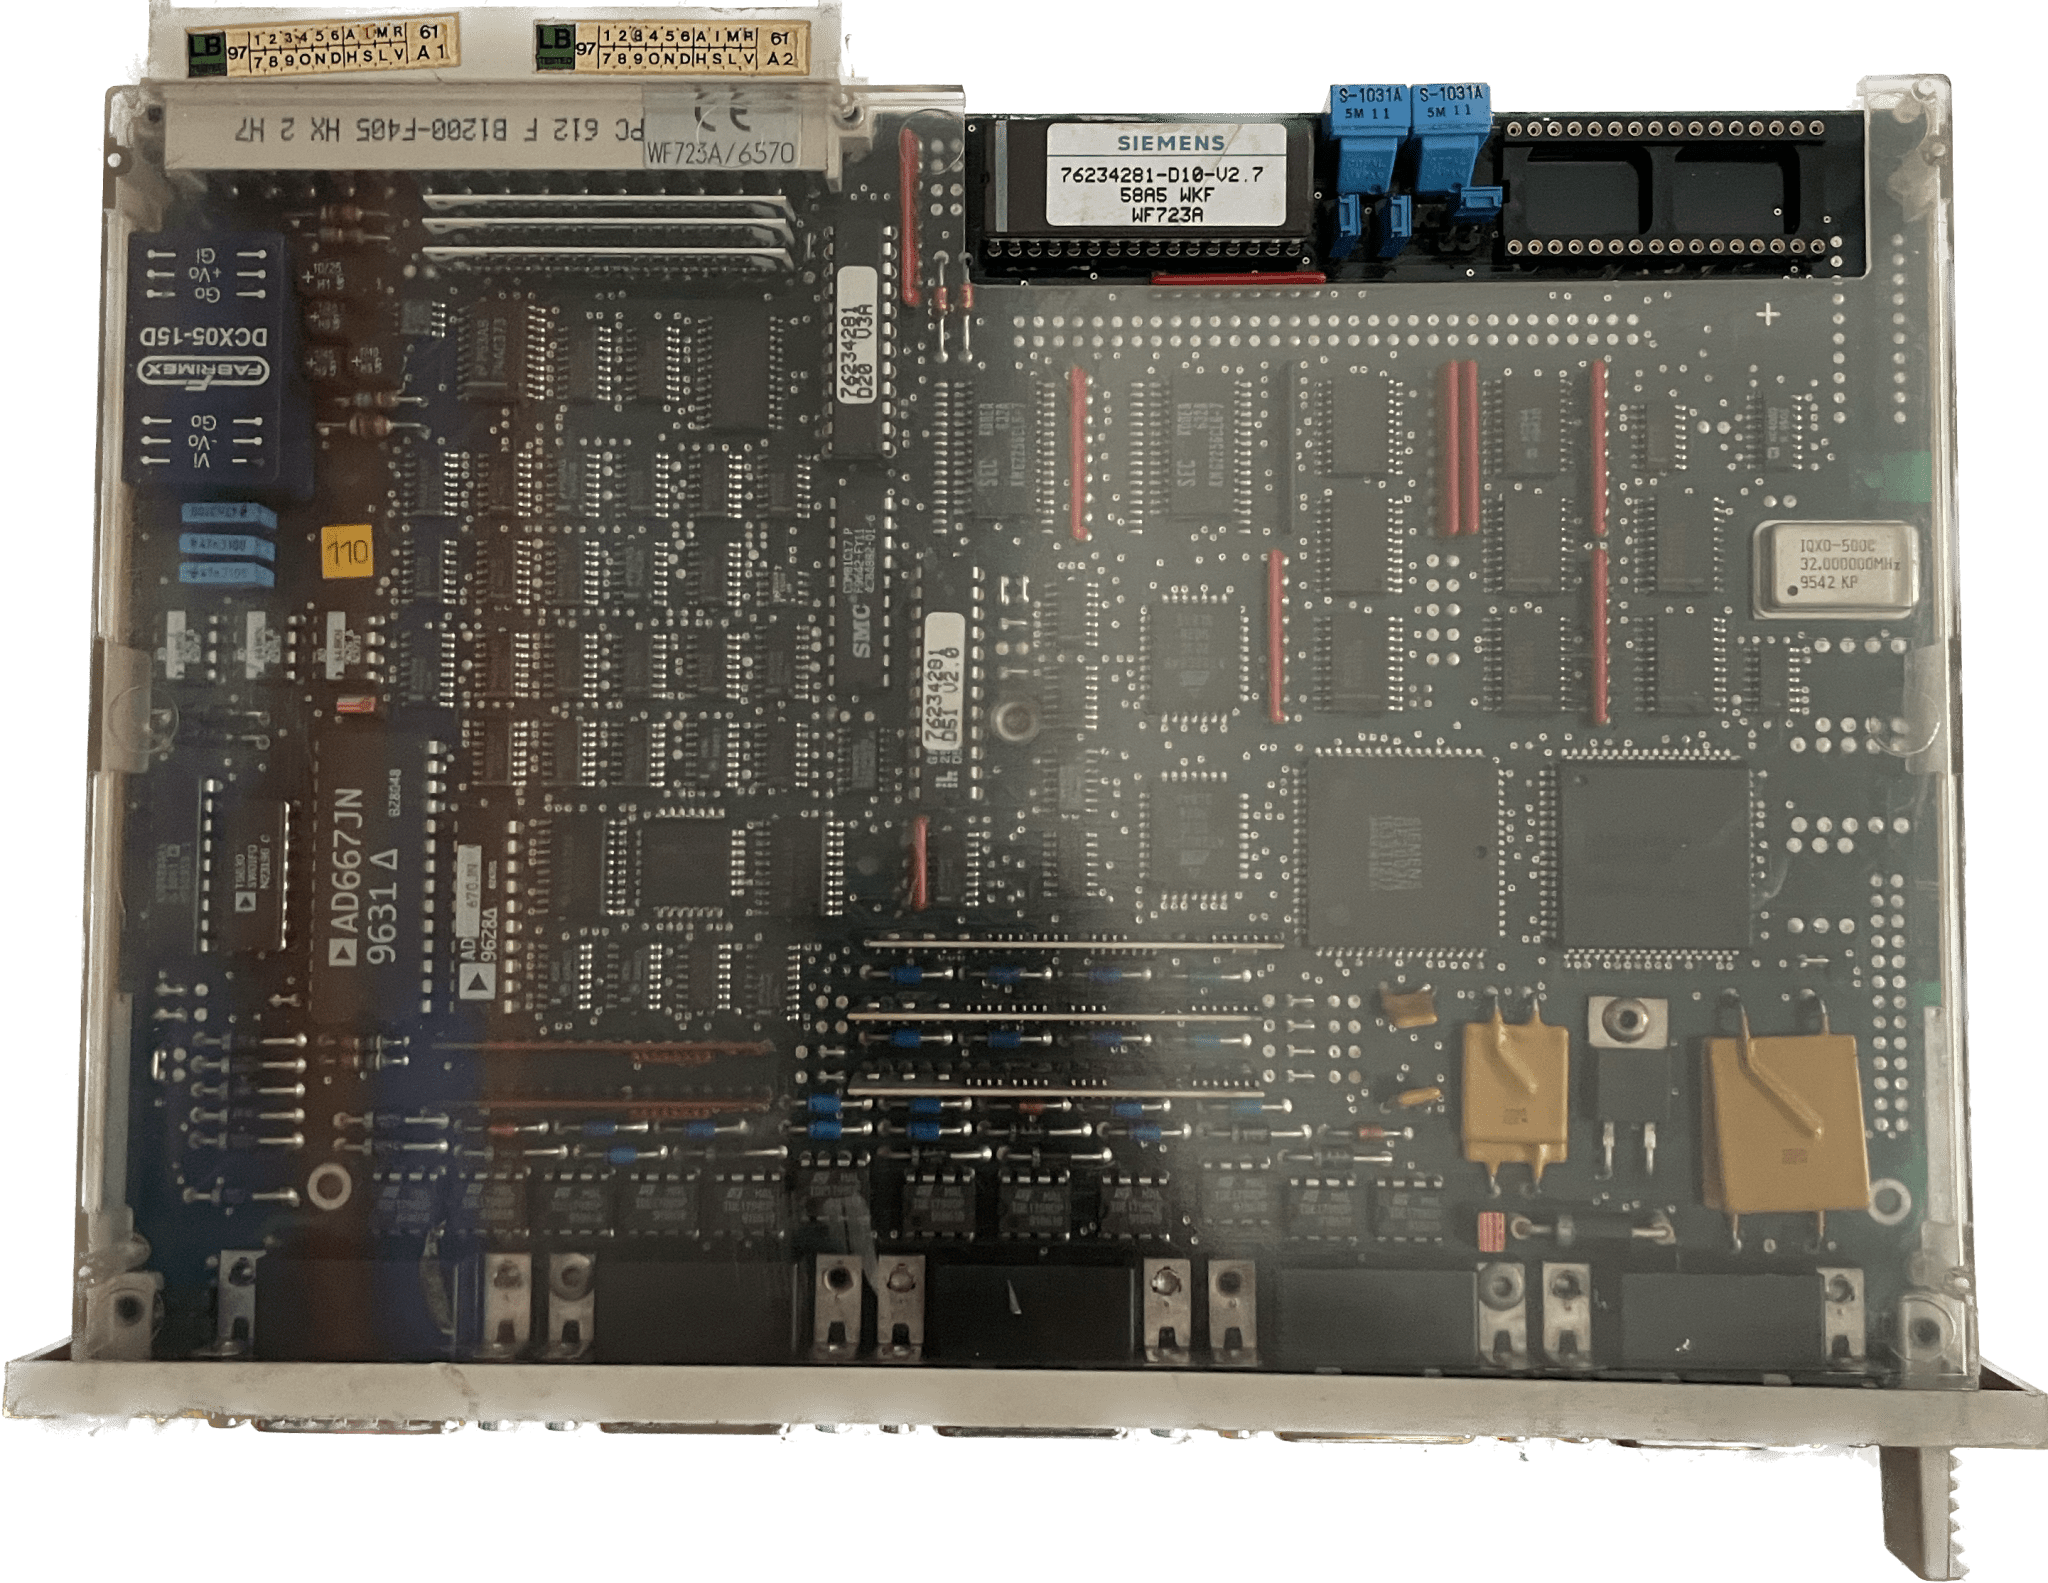Click the PC 612 F B1200-F405 connector text

tap(440, 130)
